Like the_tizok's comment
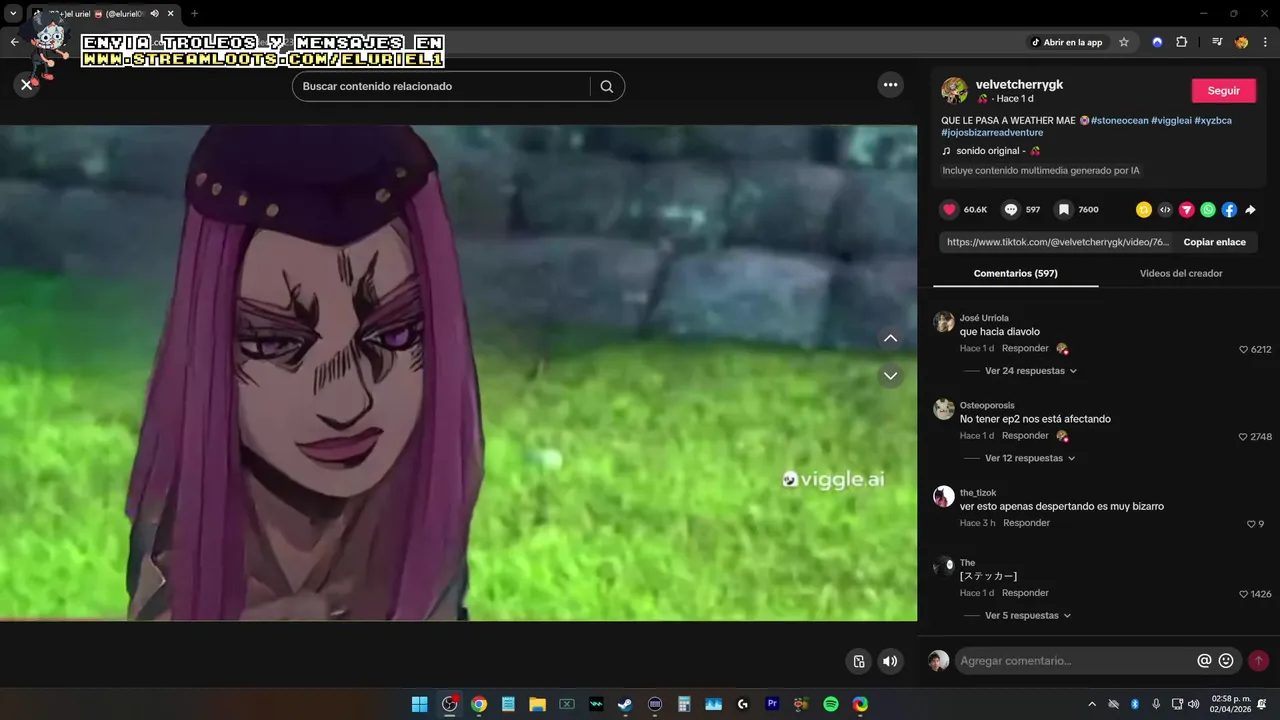 [1251, 524]
